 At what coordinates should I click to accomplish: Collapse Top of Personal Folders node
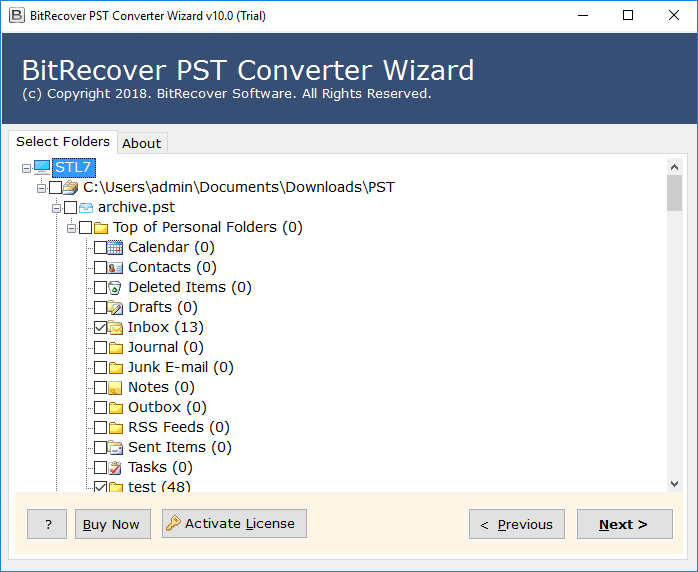point(72,228)
